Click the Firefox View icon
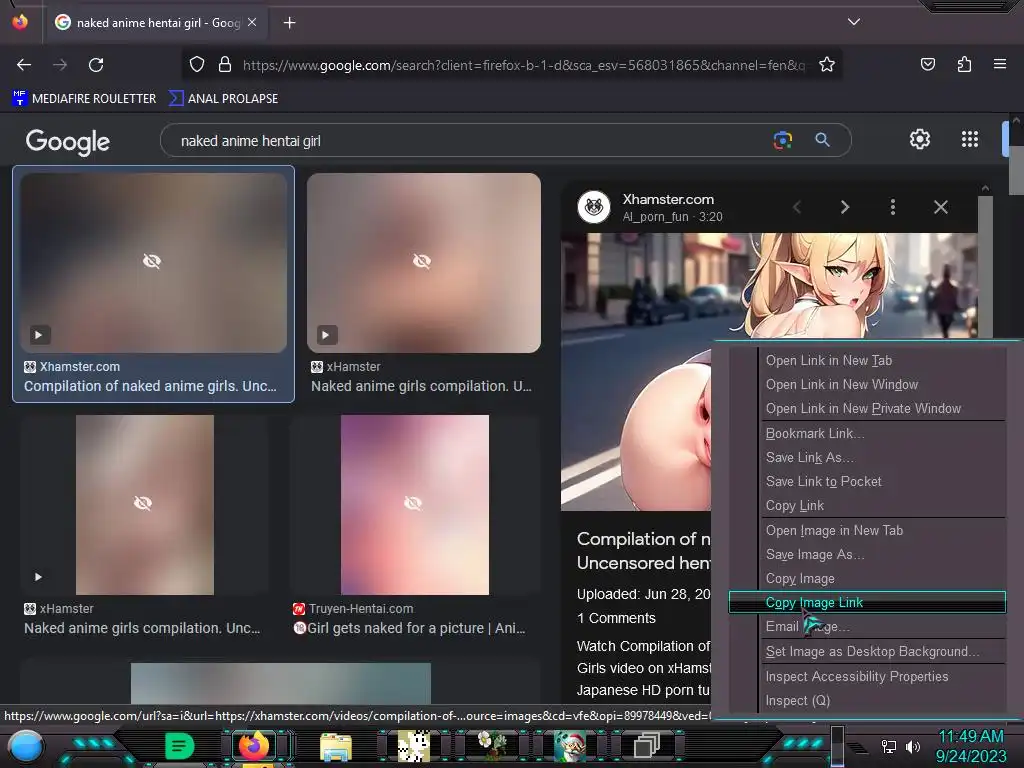This screenshot has height=768, width=1024. [20, 22]
